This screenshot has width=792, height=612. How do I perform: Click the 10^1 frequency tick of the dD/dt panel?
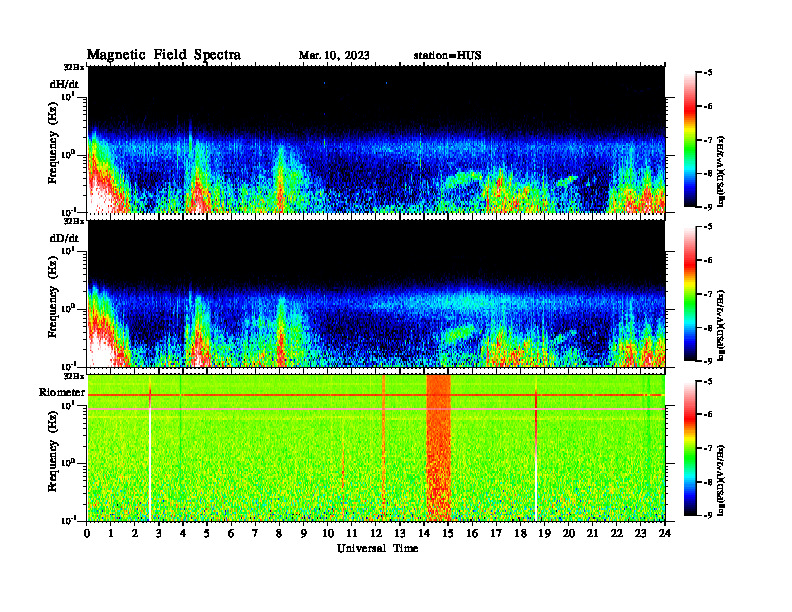[x=68, y=250]
